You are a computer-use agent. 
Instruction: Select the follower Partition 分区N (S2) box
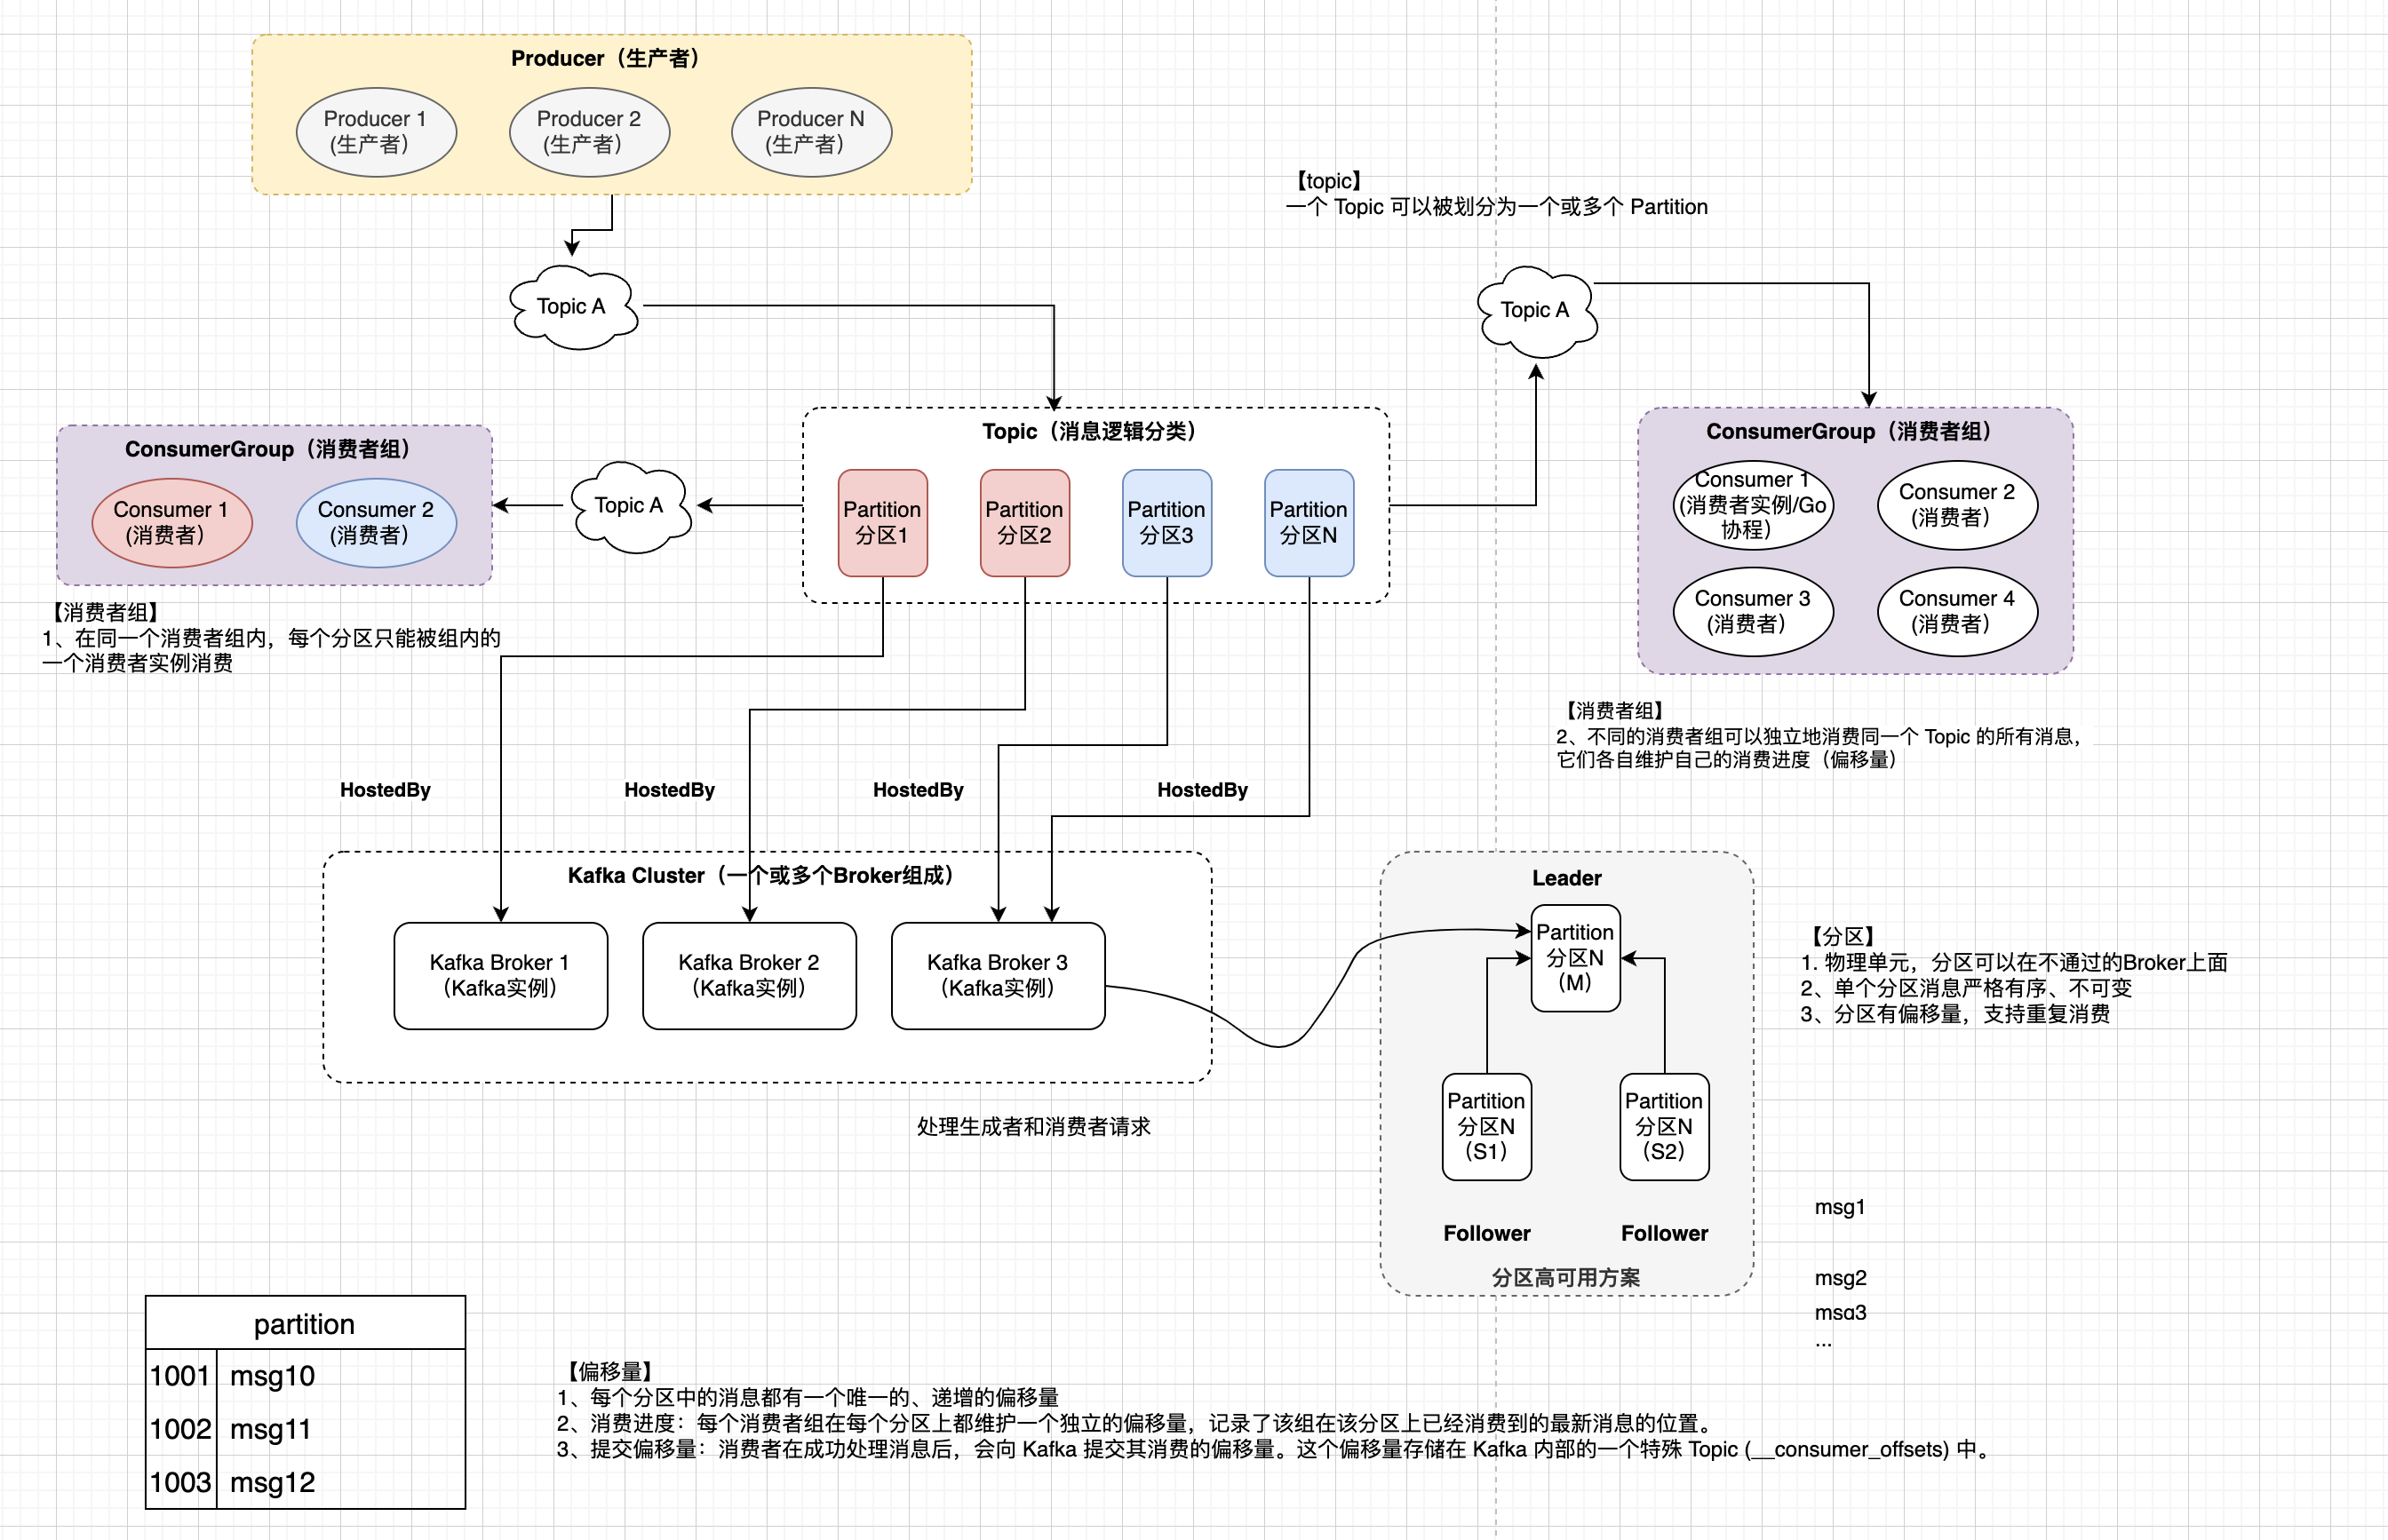tap(1664, 1127)
